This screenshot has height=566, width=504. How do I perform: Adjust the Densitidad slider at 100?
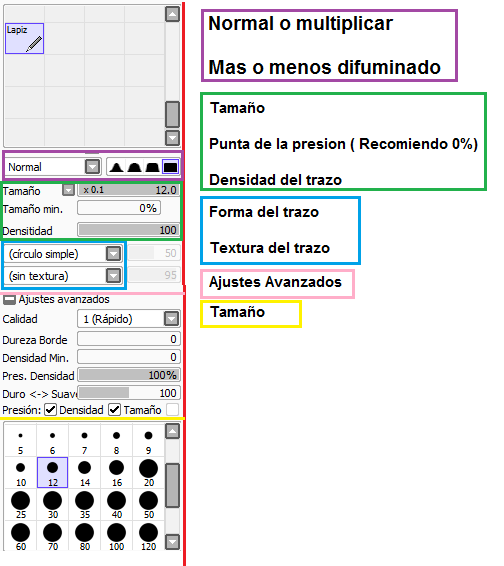point(129,230)
